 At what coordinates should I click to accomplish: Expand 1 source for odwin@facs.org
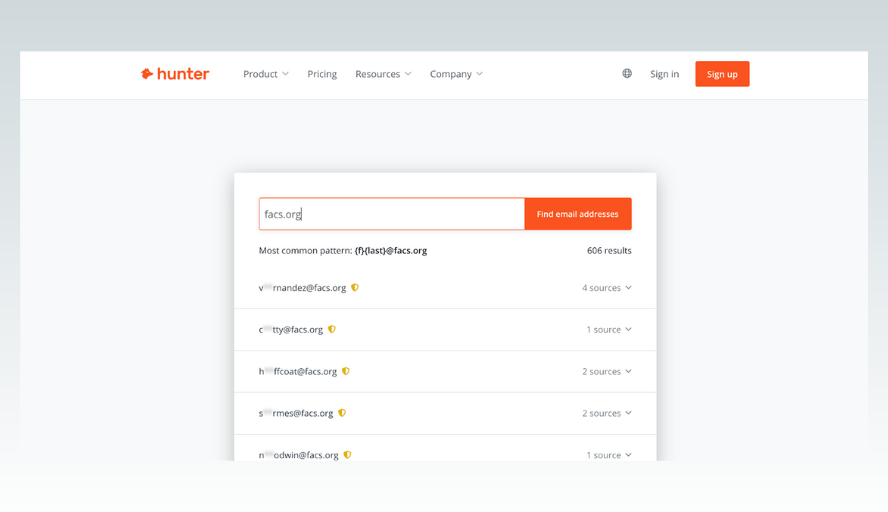[x=609, y=455]
